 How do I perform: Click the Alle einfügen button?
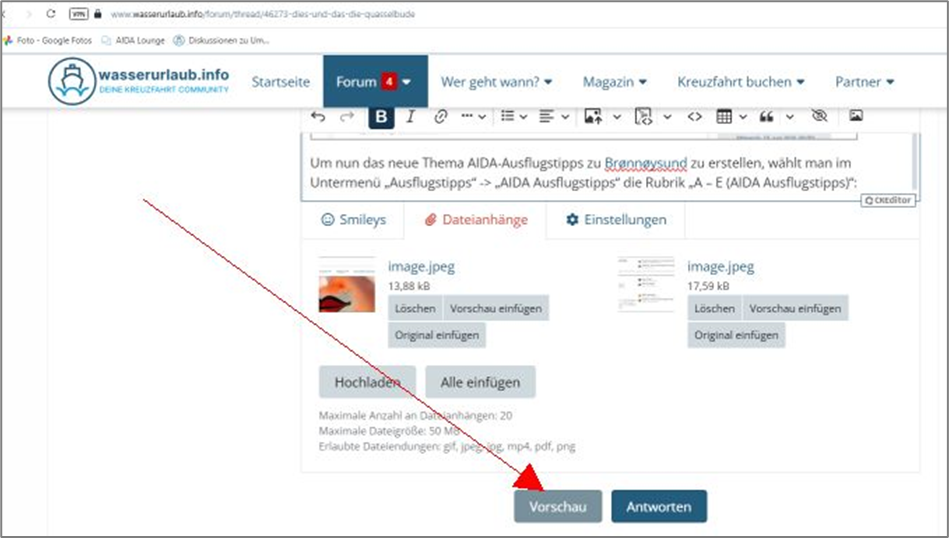pos(480,382)
